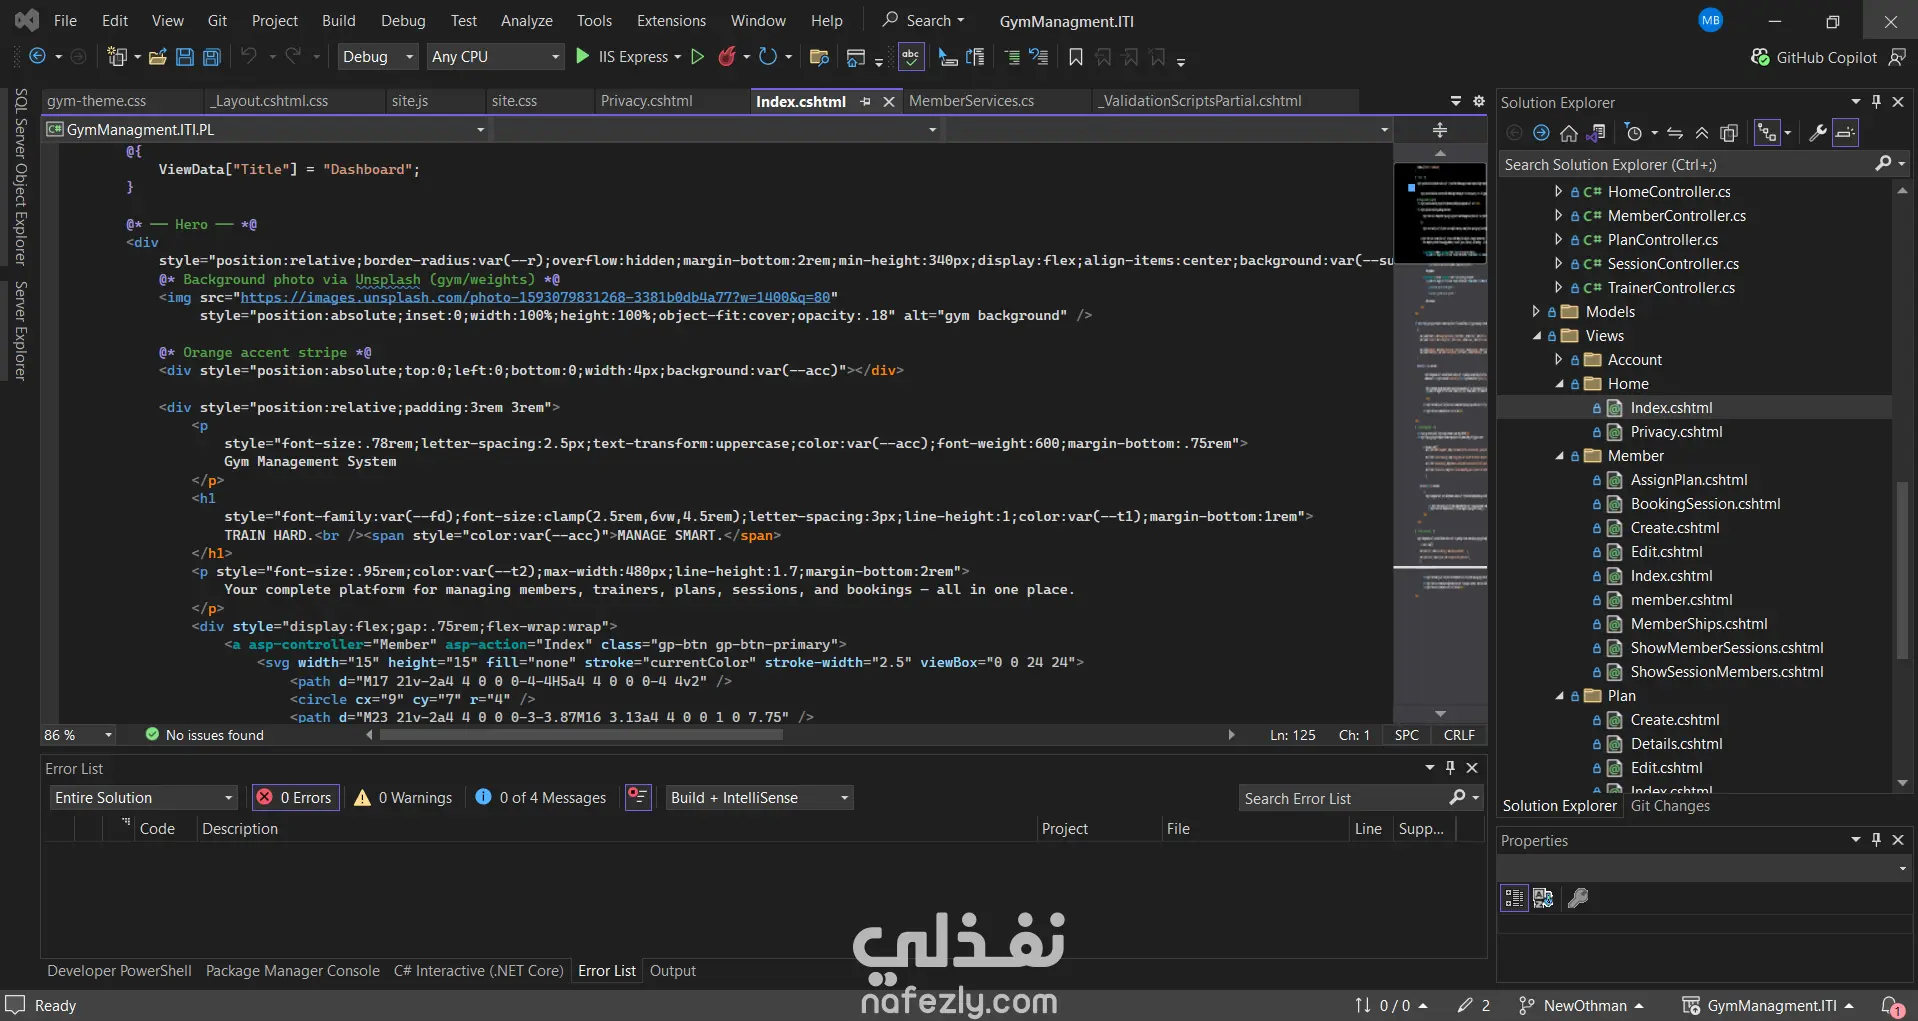
Task: Expand the Account folder
Action: (1558, 360)
